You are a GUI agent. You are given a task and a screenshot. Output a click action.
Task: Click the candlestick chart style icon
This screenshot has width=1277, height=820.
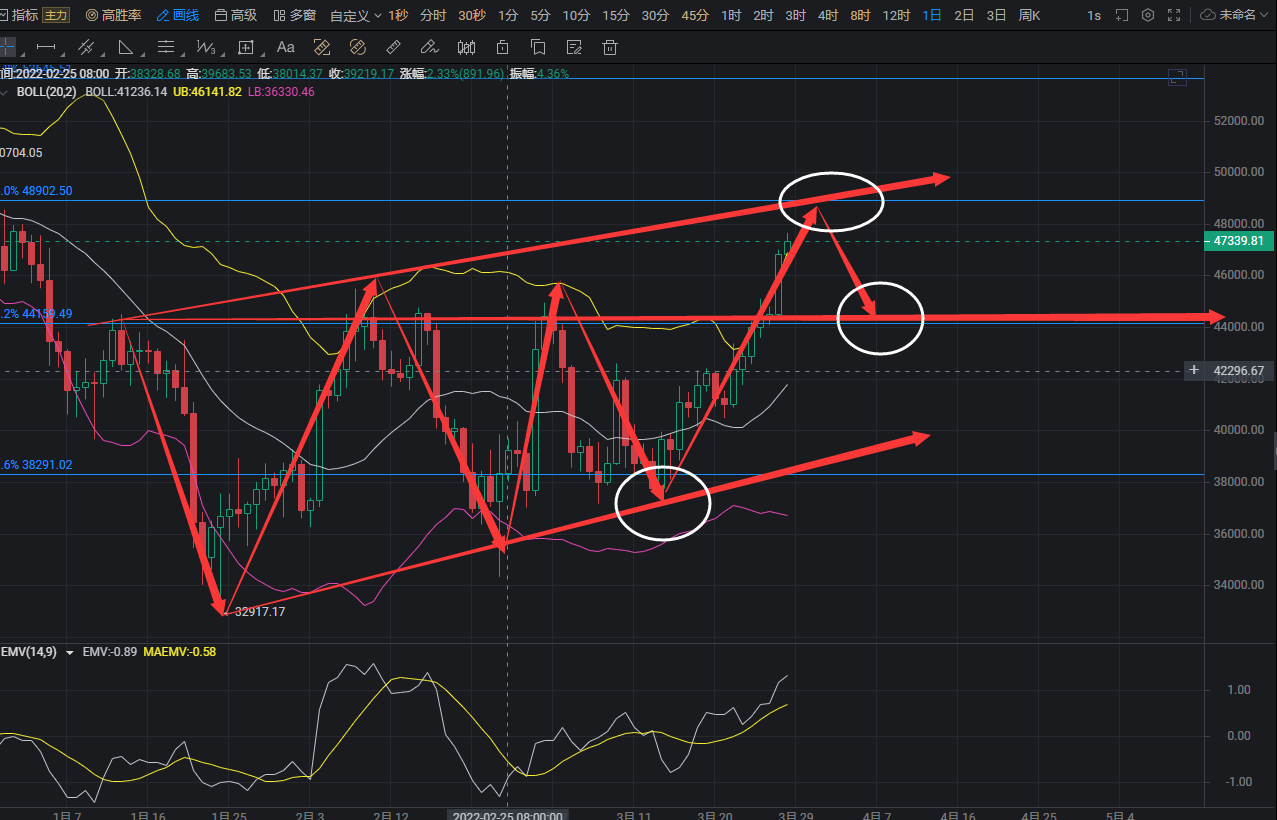pos(466,47)
